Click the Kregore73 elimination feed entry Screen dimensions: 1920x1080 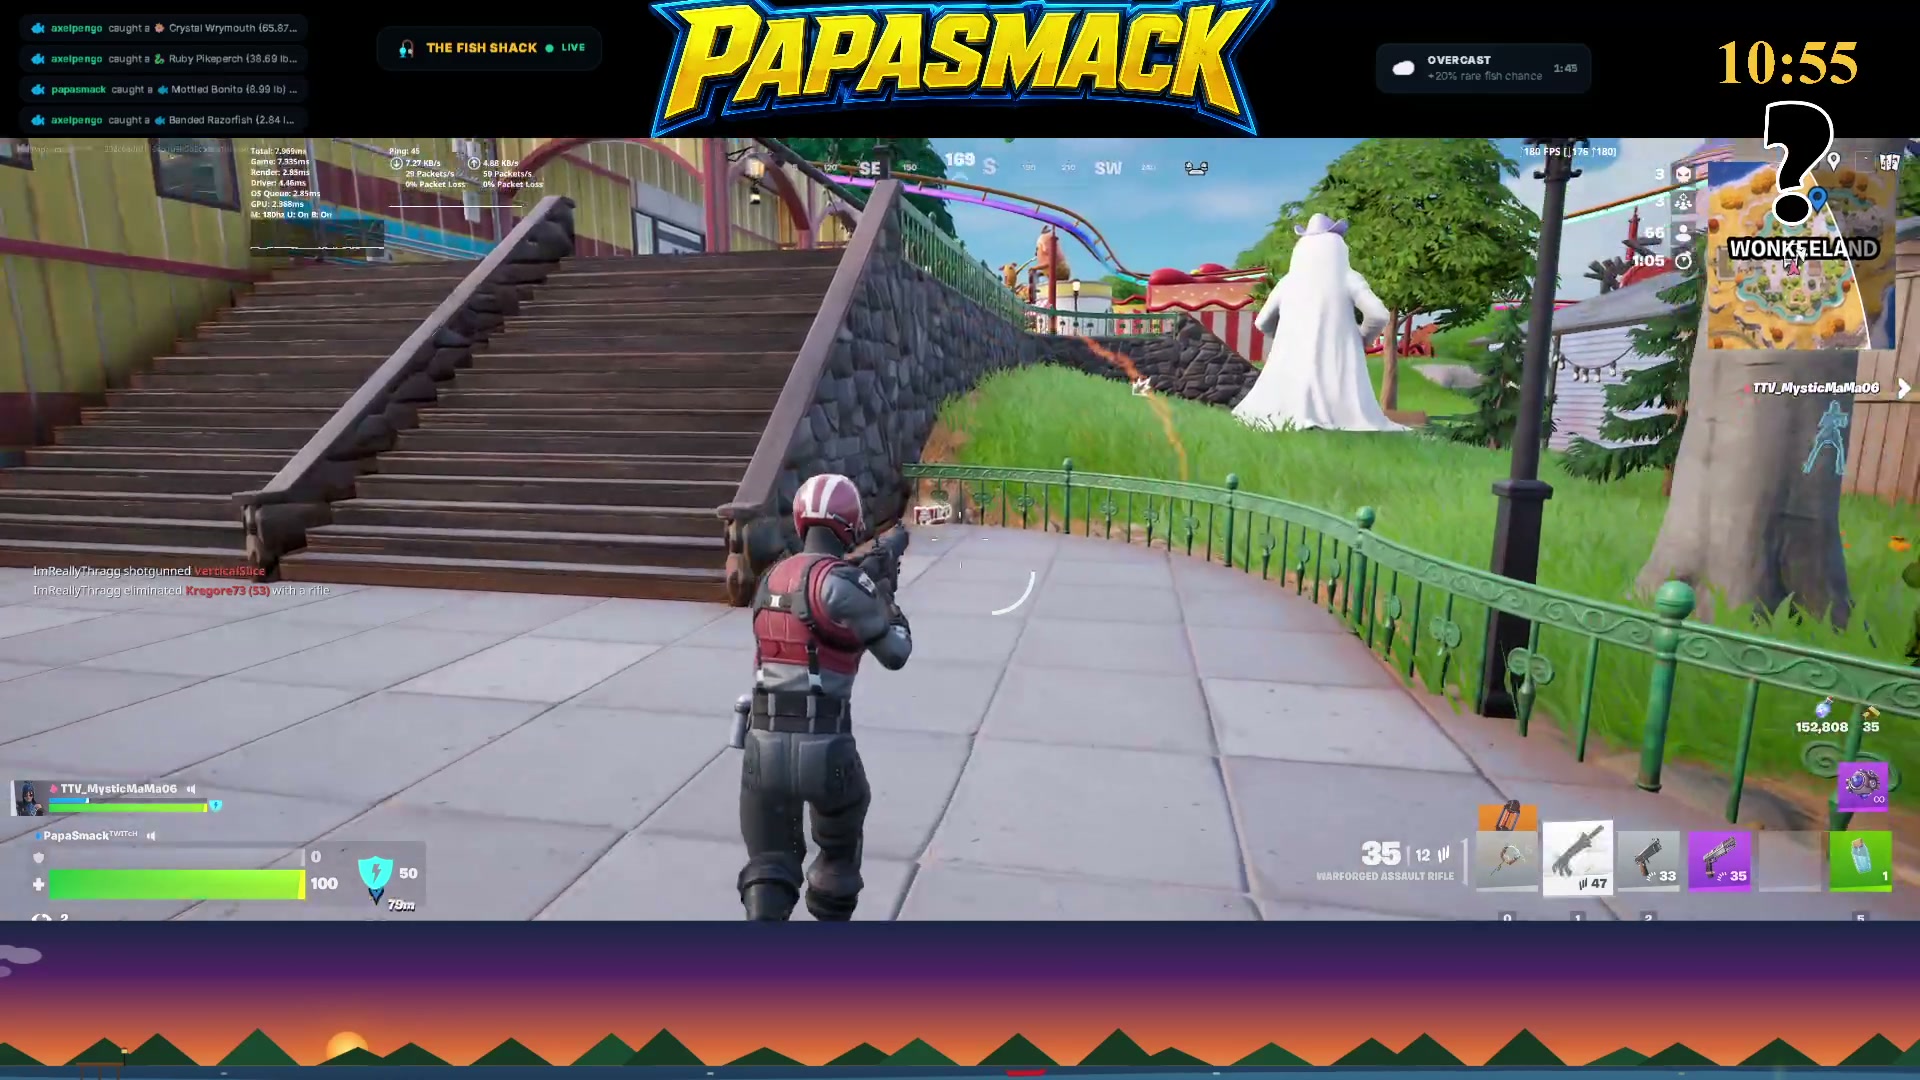pos(181,591)
